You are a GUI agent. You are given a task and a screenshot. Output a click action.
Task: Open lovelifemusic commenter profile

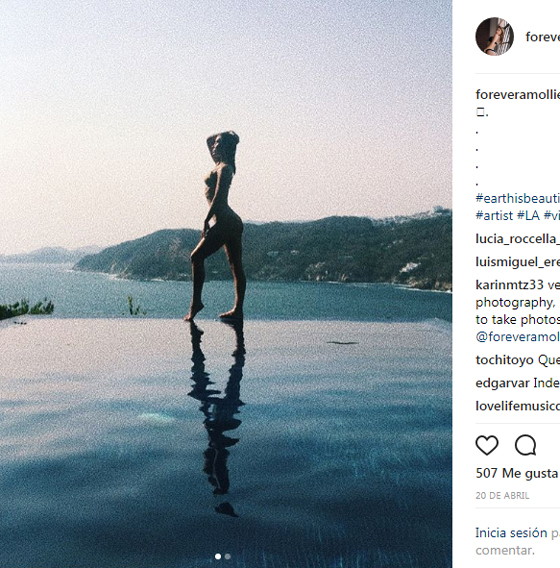518,406
